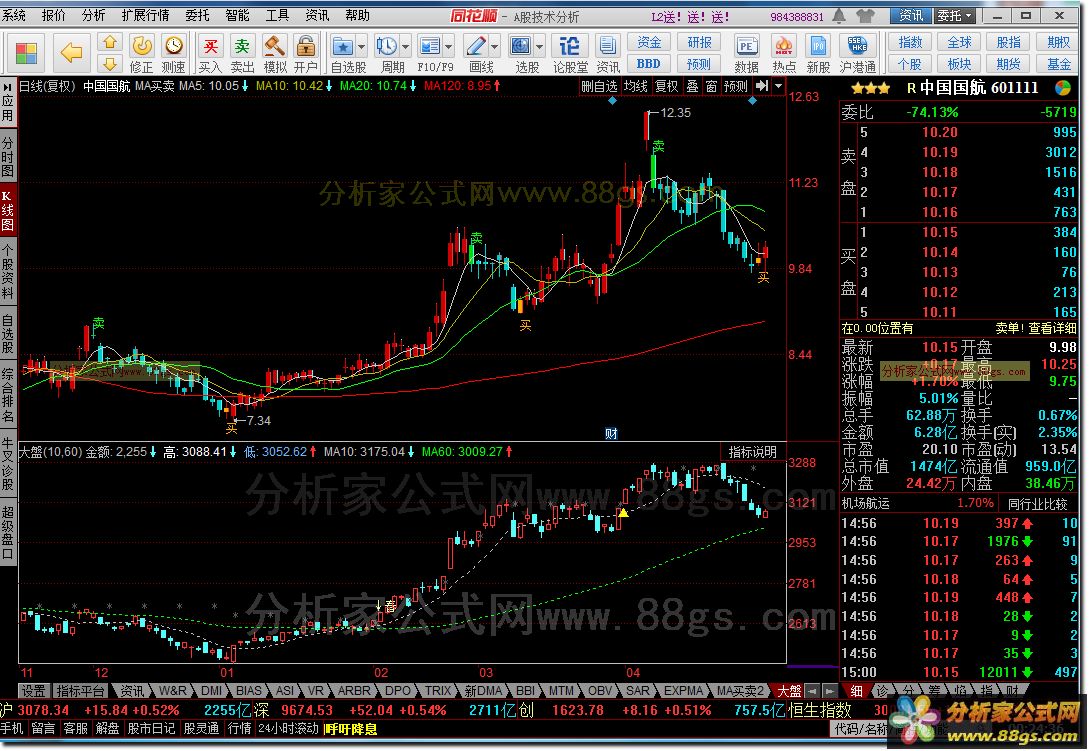Open the F10/F9 company info icon

pos(431,53)
